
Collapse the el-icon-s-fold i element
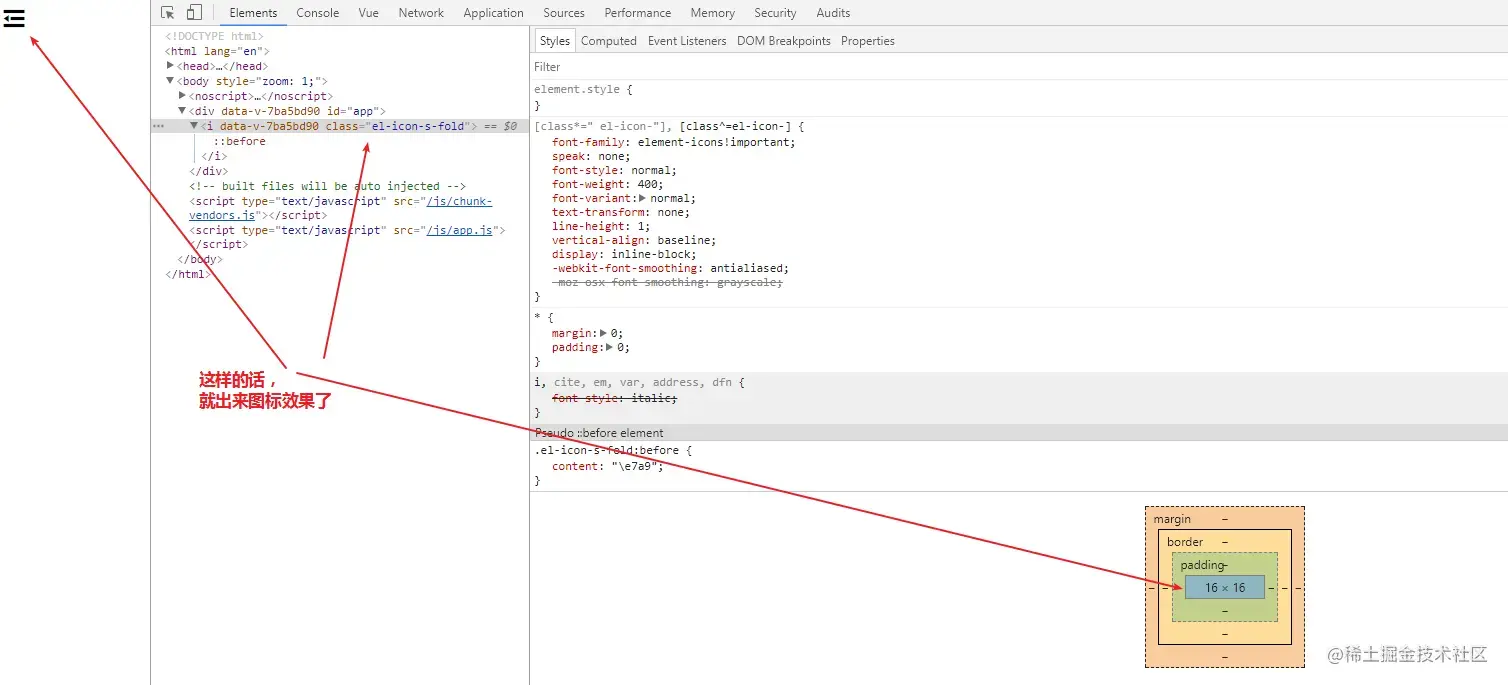pos(195,126)
